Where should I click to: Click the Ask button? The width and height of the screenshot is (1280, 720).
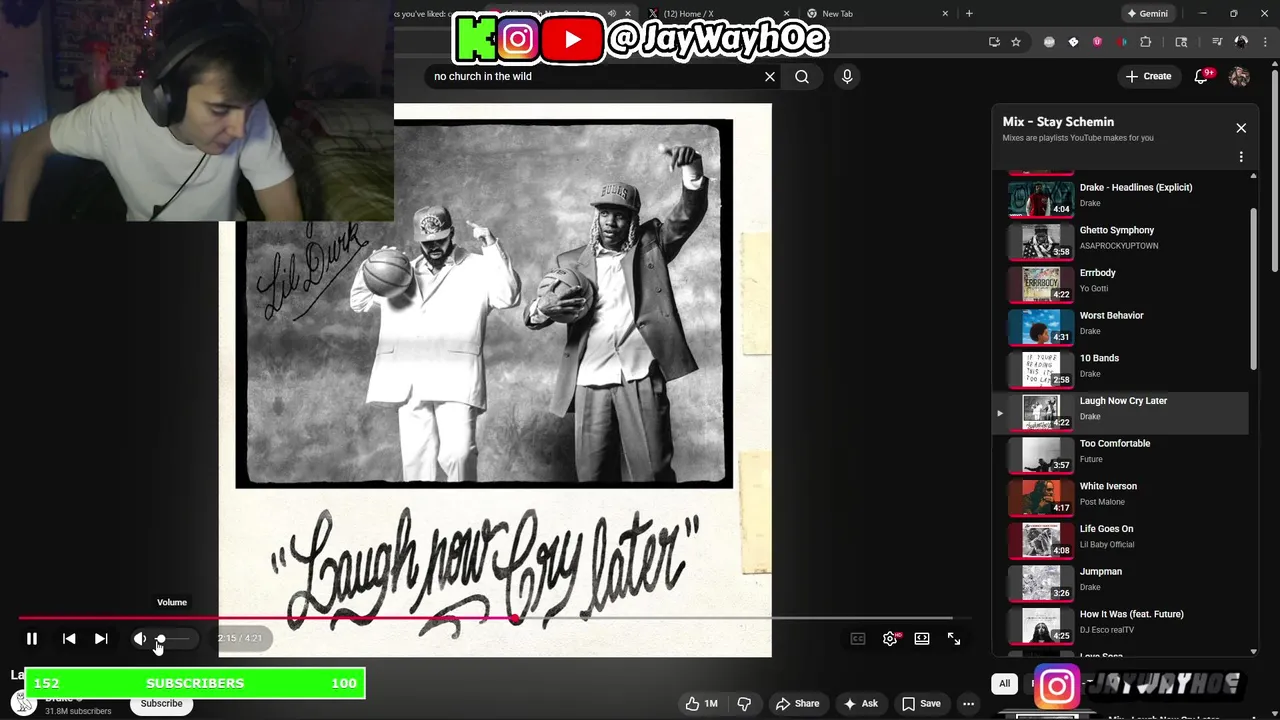[860, 704]
